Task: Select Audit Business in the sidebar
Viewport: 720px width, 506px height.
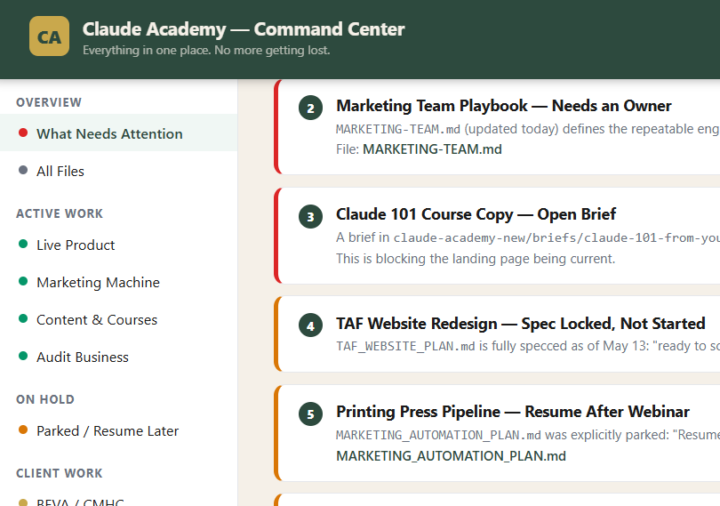Action: point(118,357)
